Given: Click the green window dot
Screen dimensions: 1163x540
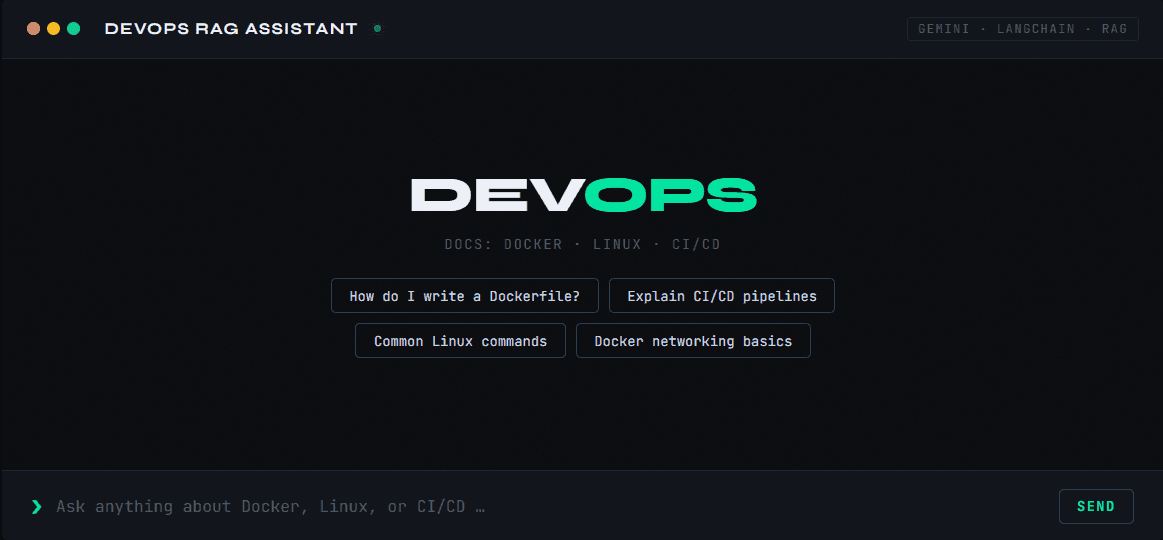Looking at the screenshot, I should (x=73, y=29).
